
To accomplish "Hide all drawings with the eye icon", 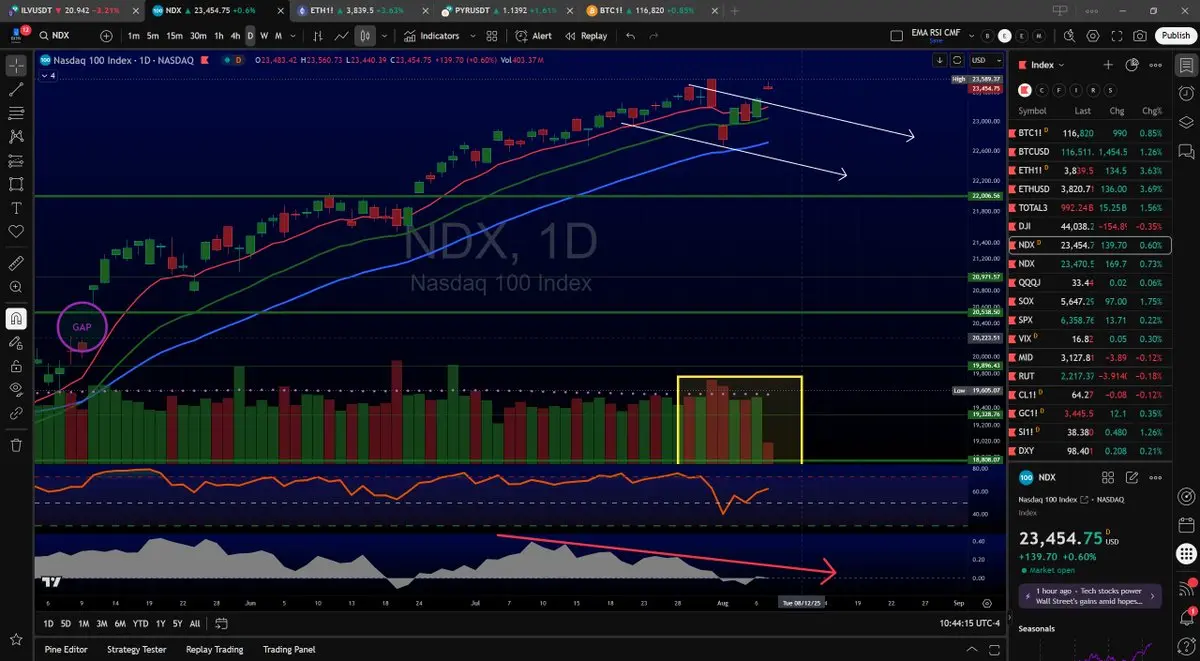I will click(x=16, y=389).
